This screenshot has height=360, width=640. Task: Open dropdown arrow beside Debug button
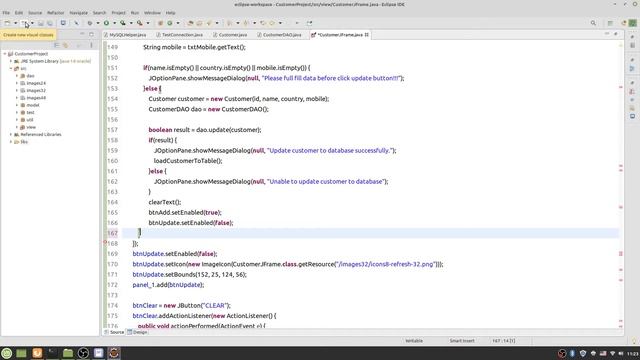[98, 23]
